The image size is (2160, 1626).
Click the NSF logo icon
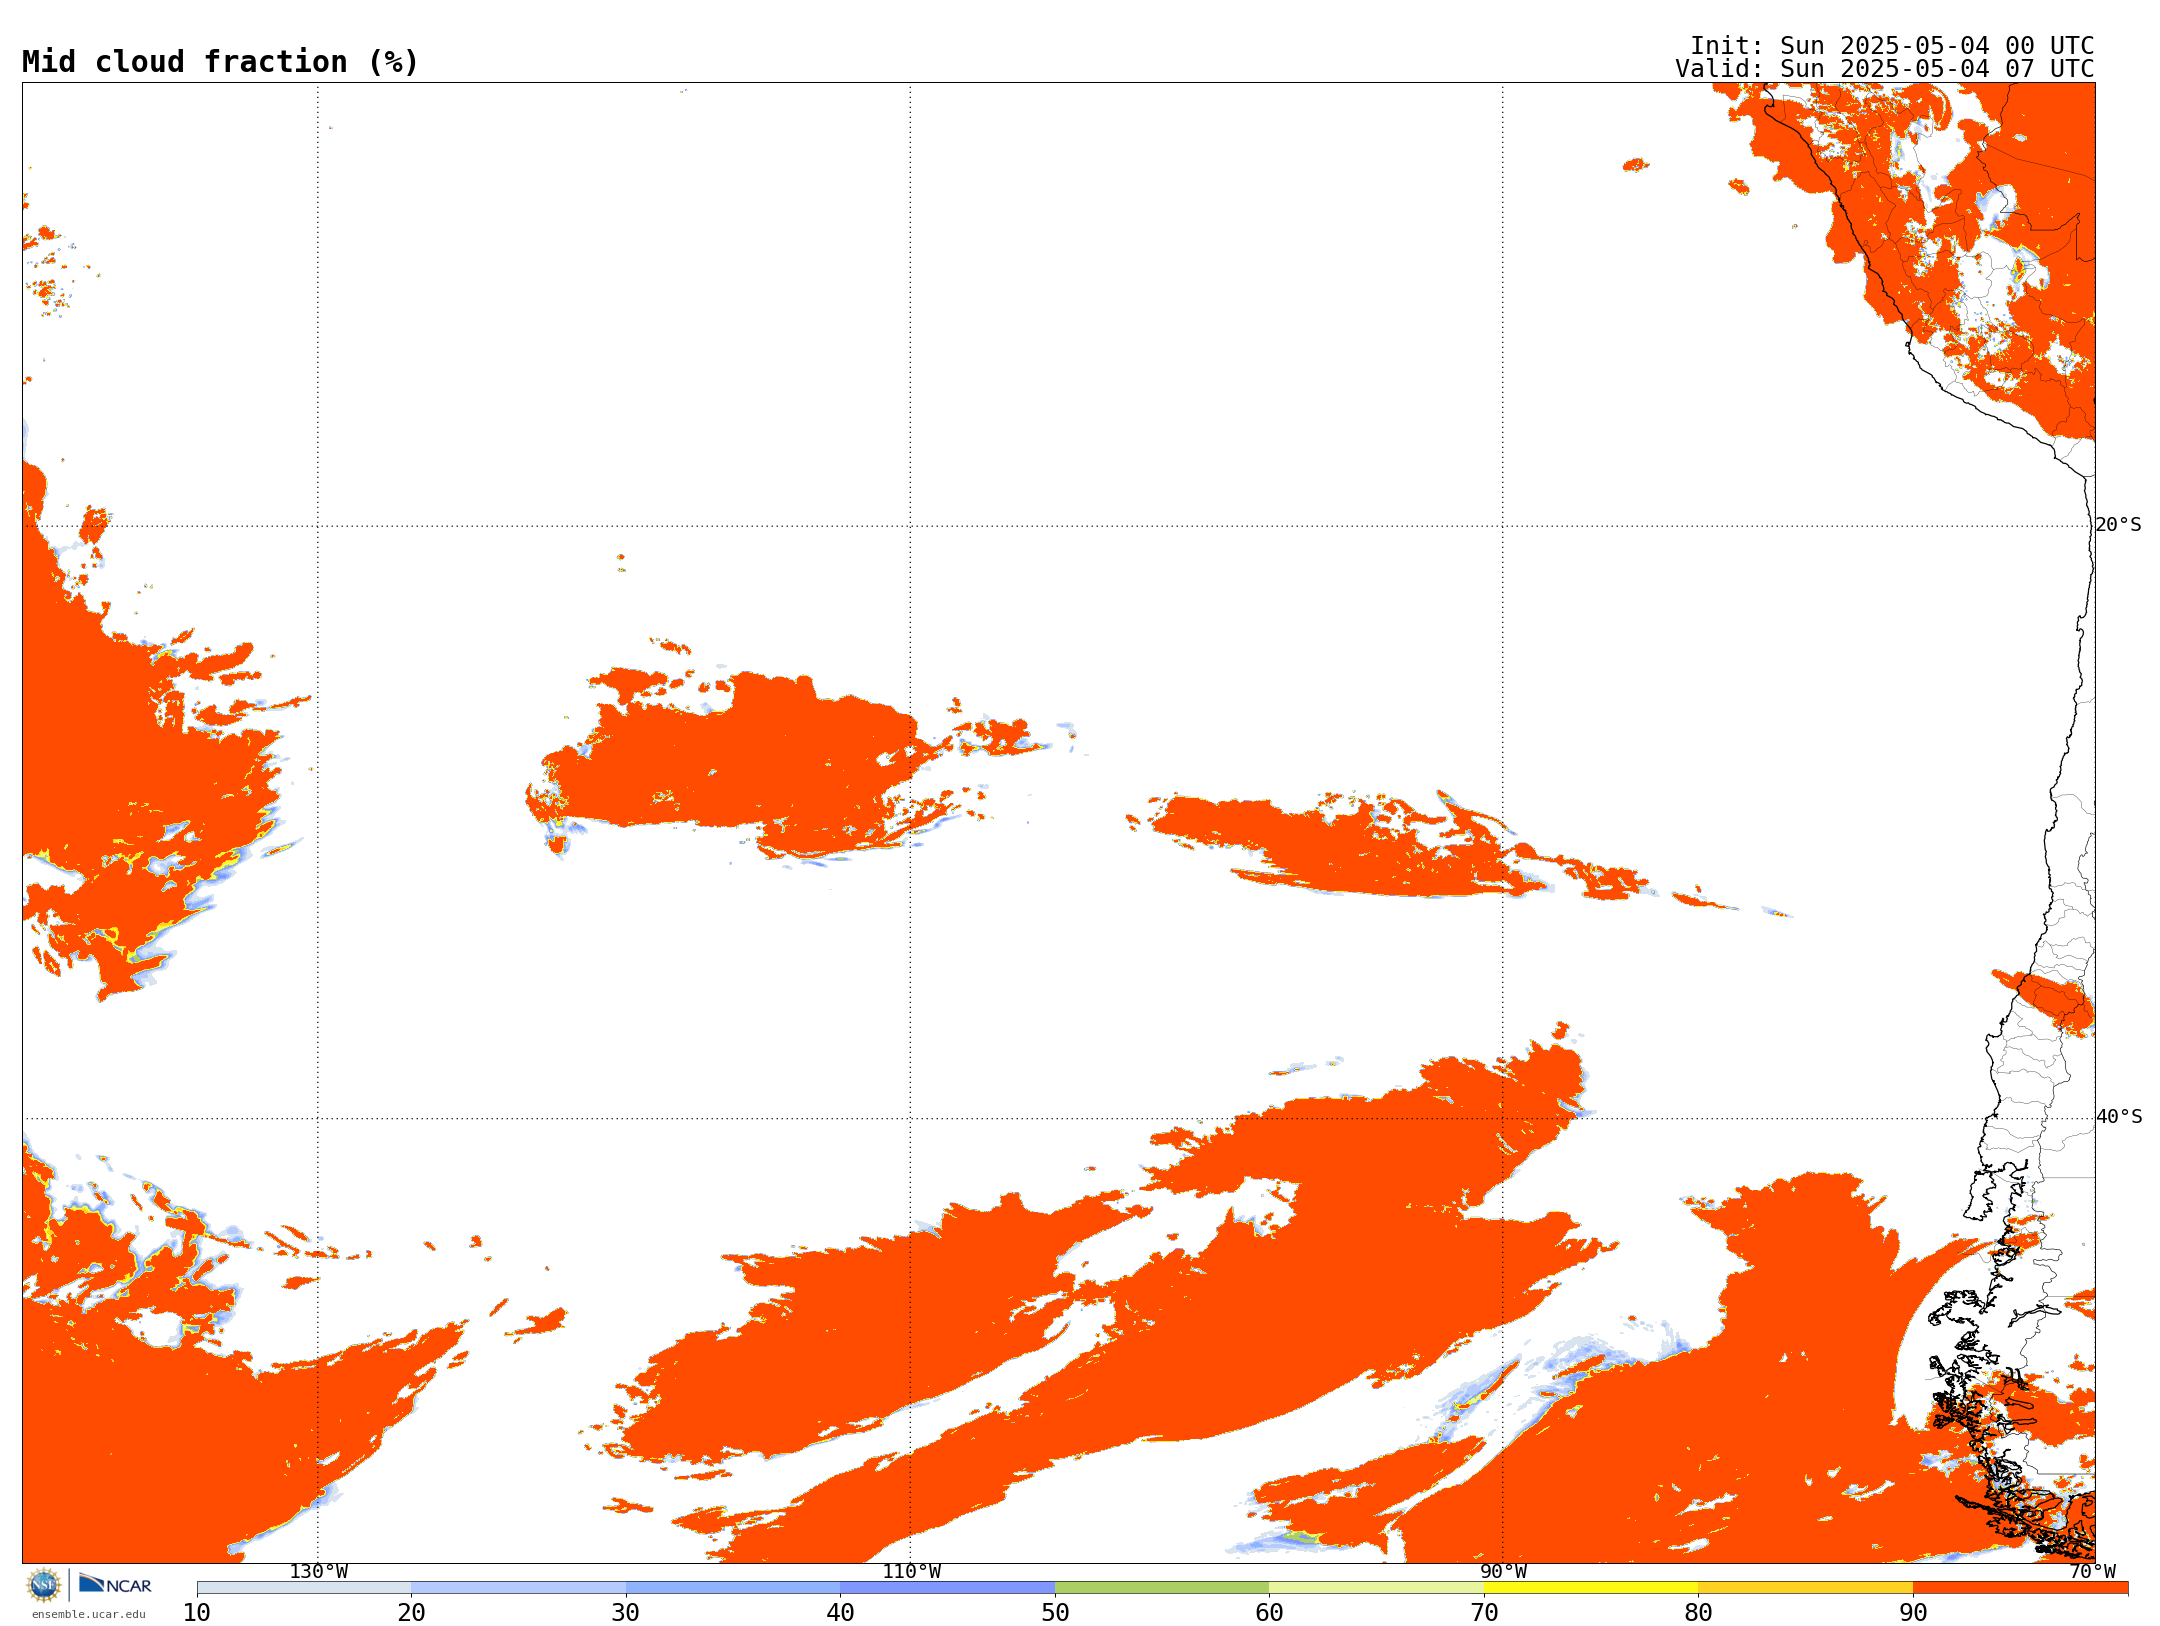point(44,1585)
